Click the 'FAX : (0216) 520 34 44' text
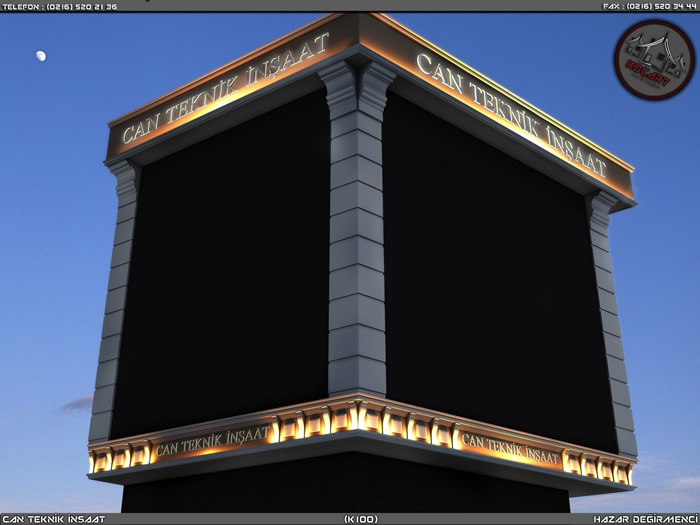Viewport: 700px width, 525px height. click(x=649, y=7)
